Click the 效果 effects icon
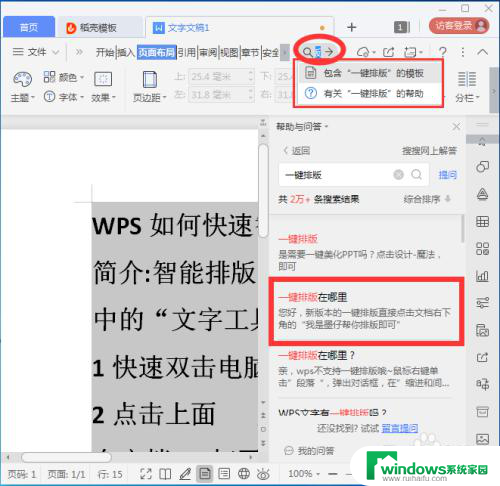The width and height of the screenshot is (500, 486). [x=103, y=79]
